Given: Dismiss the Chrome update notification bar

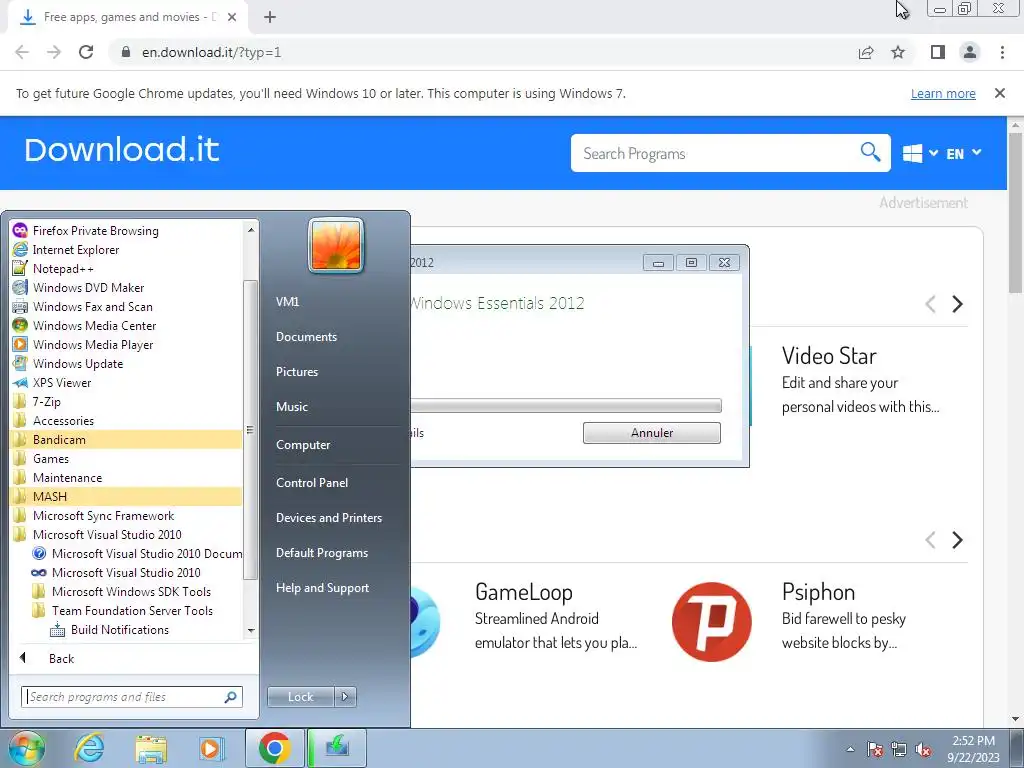Looking at the screenshot, I should 1000,93.
